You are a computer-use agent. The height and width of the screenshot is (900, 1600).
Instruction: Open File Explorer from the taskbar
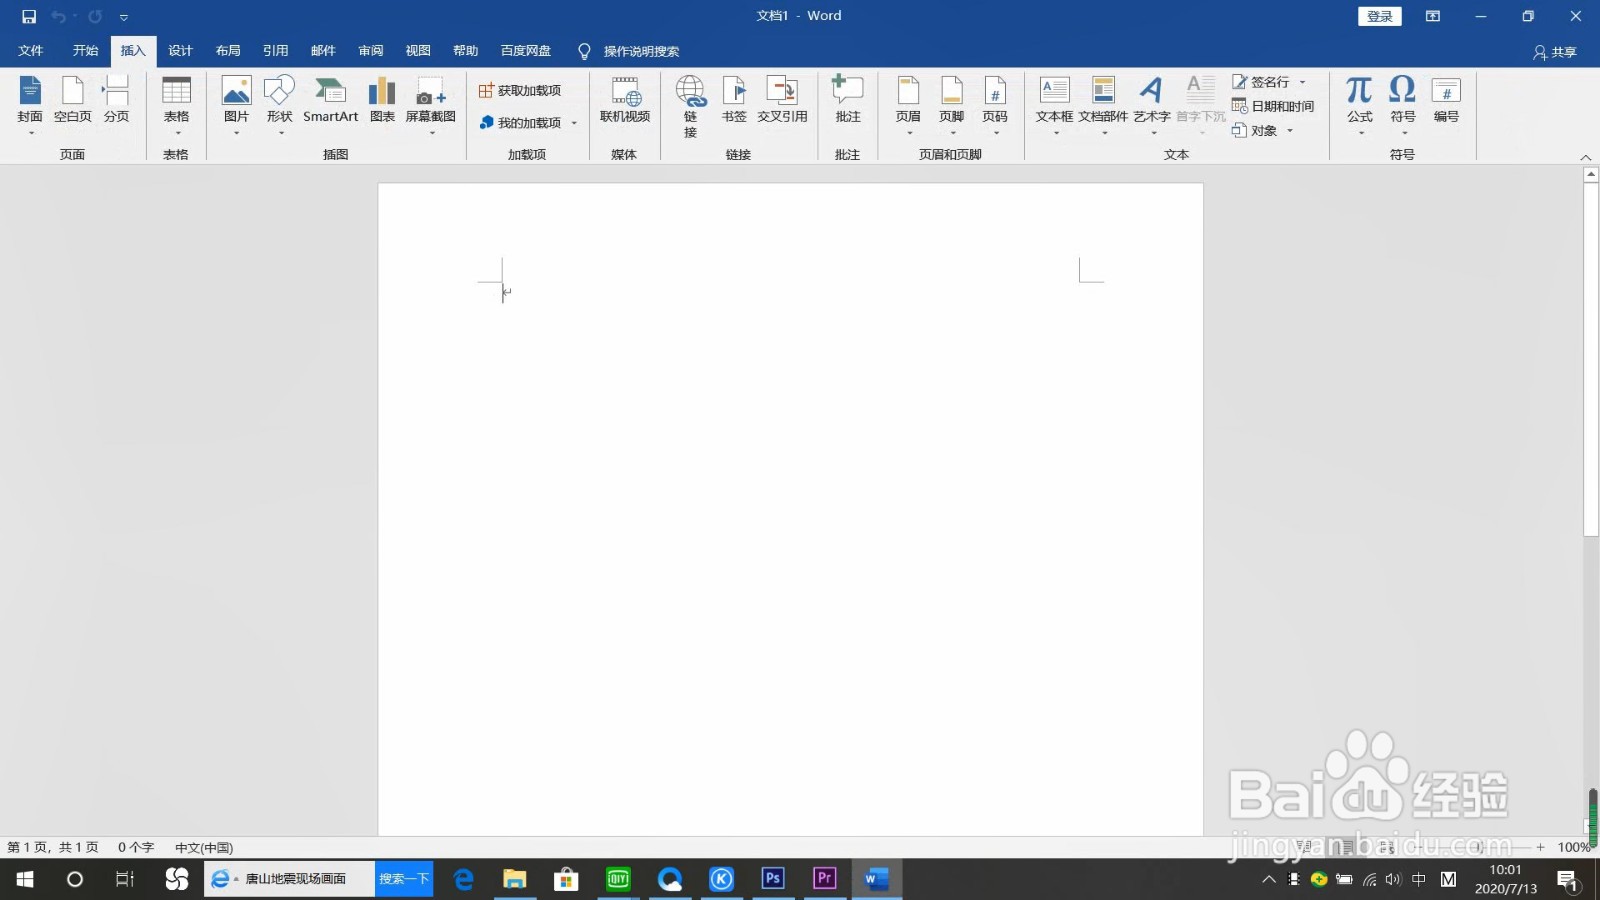(x=514, y=879)
